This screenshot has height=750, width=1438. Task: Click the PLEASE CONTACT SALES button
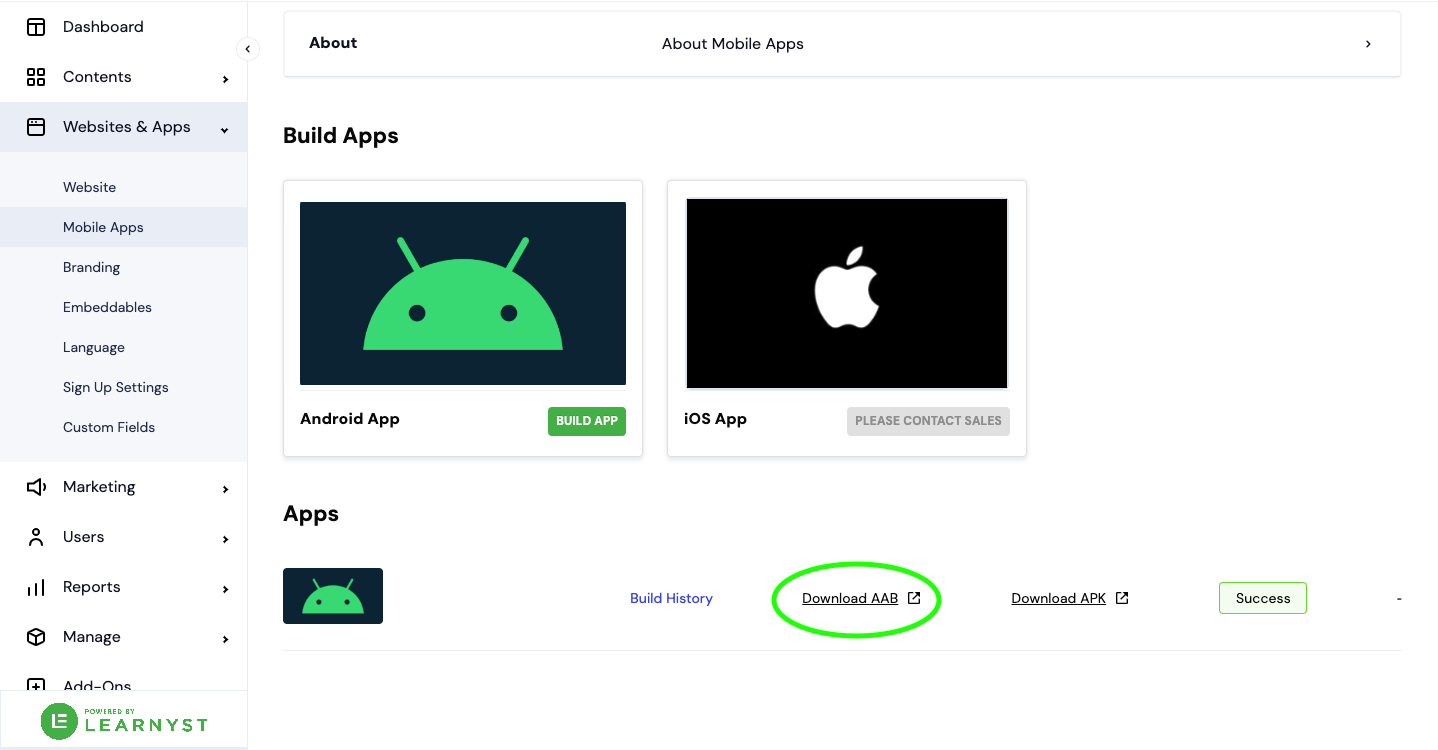pos(928,421)
